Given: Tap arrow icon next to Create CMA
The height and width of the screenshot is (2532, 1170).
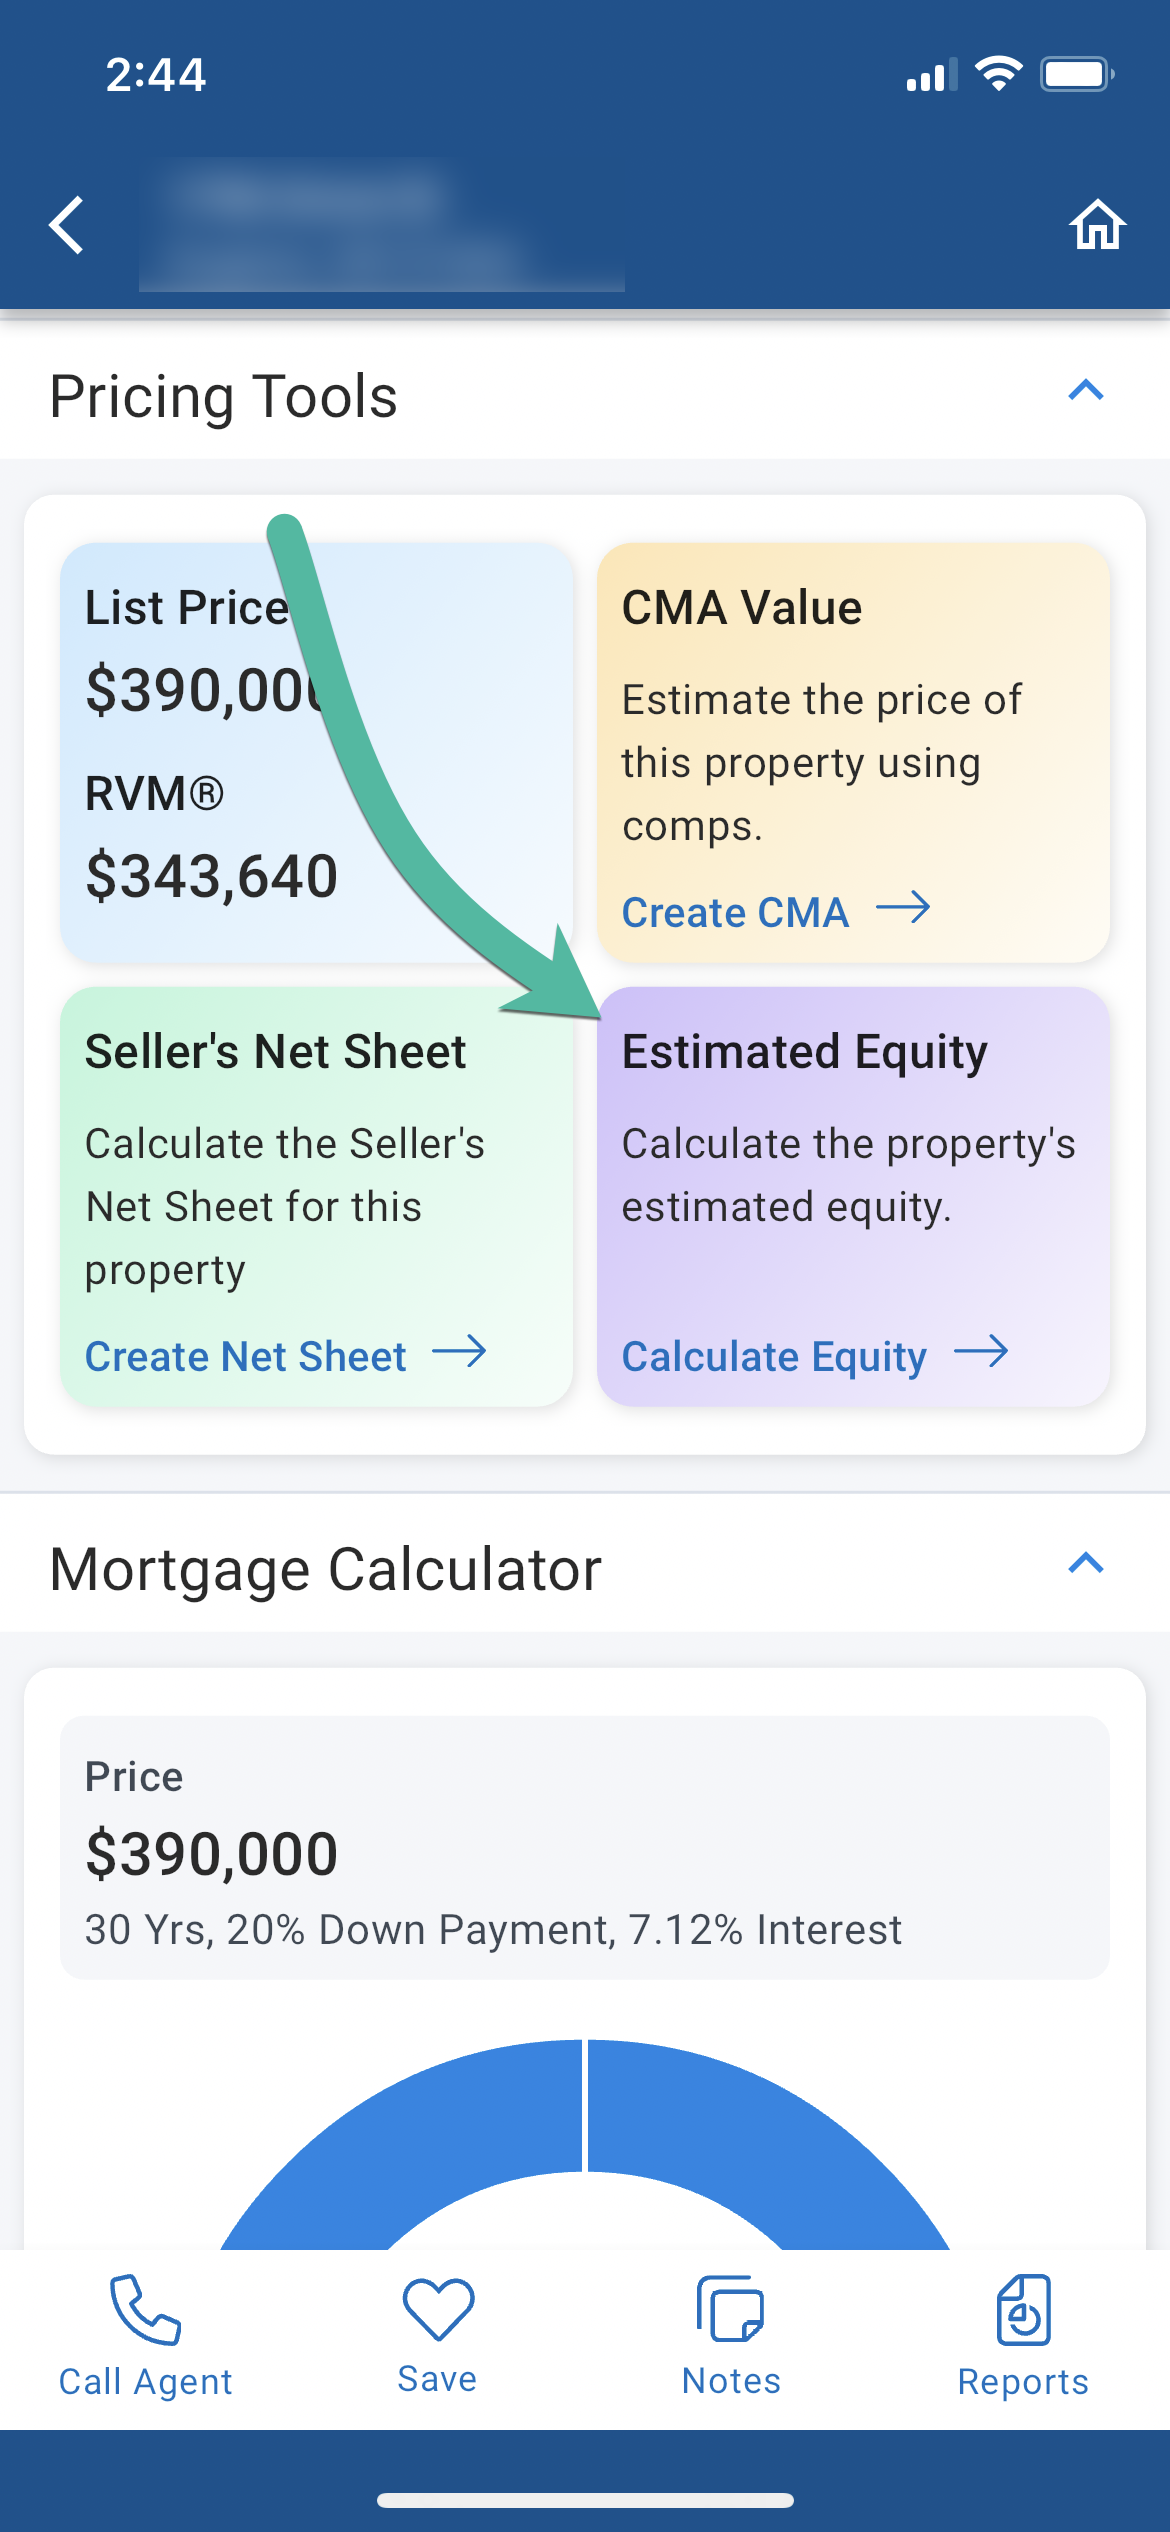Looking at the screenshot, I should [x=903, y=908].
